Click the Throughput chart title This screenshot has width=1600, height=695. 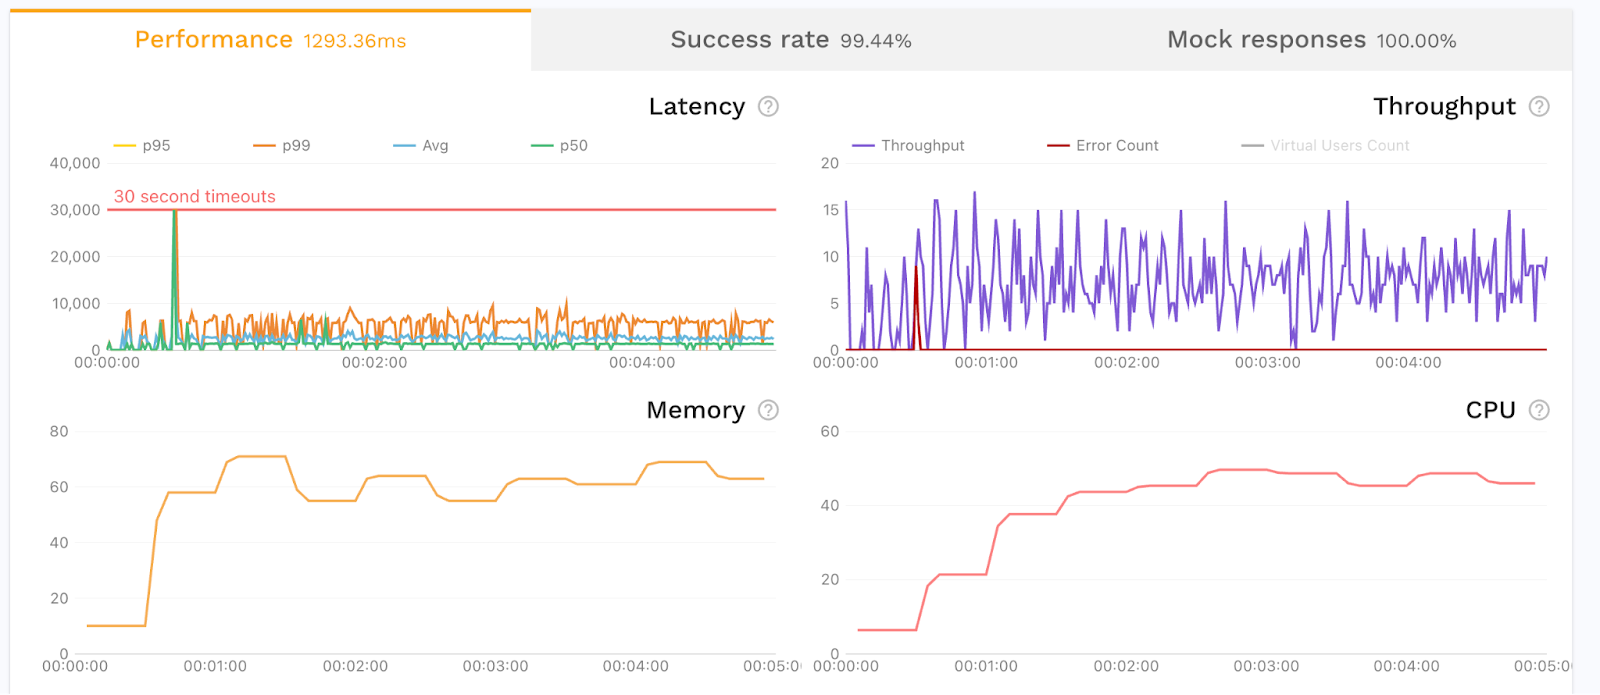[x=1444, y=106]
